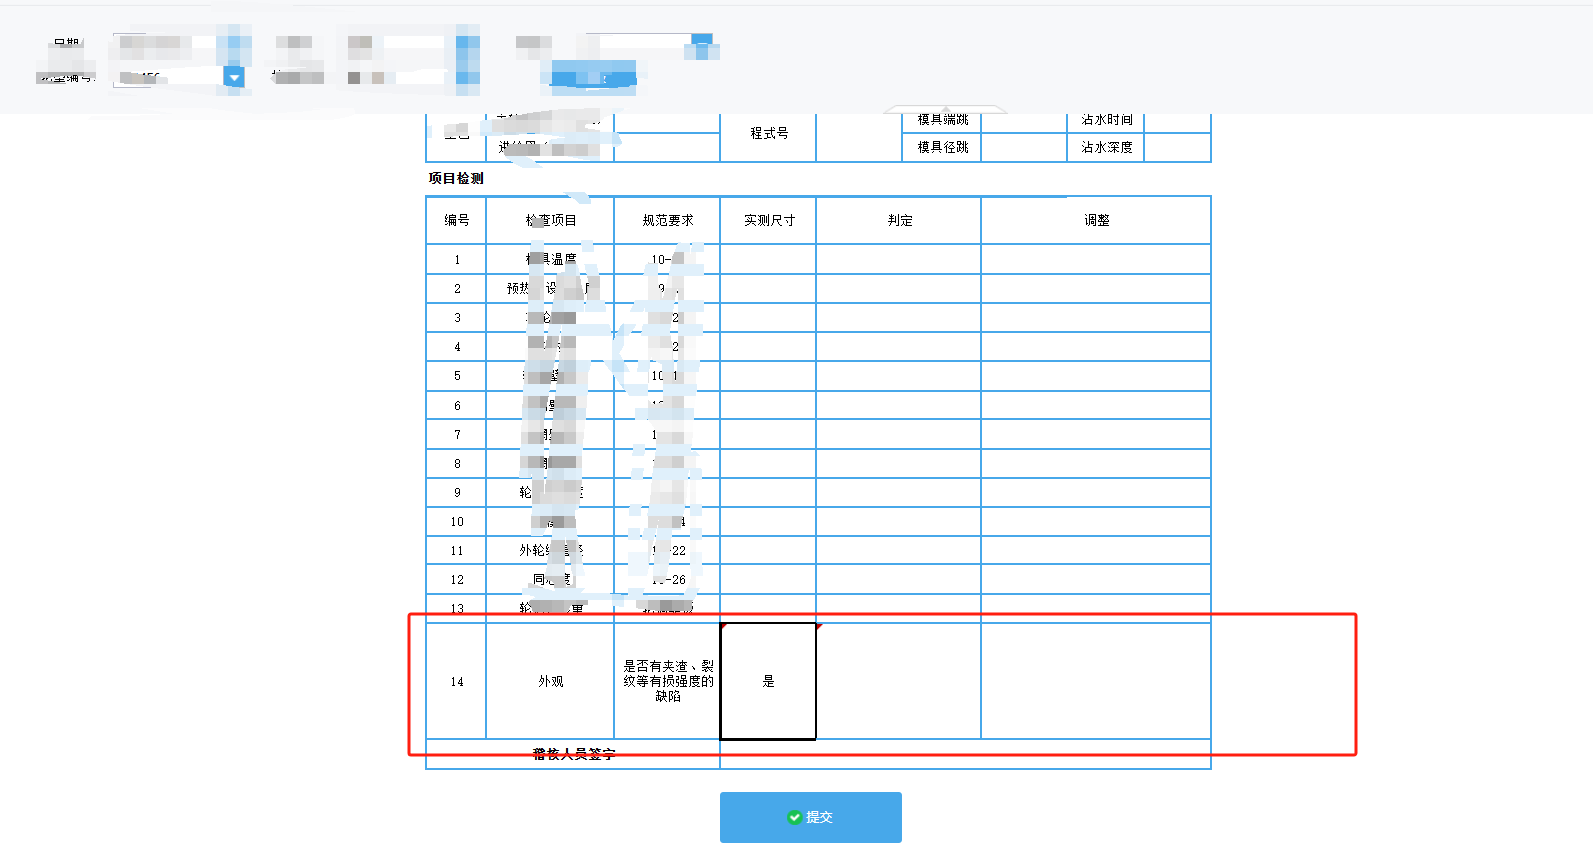The image size is (1593, 846).
Task: Click the blue button in the filter bar
Action: pyautogui.click(x=593, y=76)
